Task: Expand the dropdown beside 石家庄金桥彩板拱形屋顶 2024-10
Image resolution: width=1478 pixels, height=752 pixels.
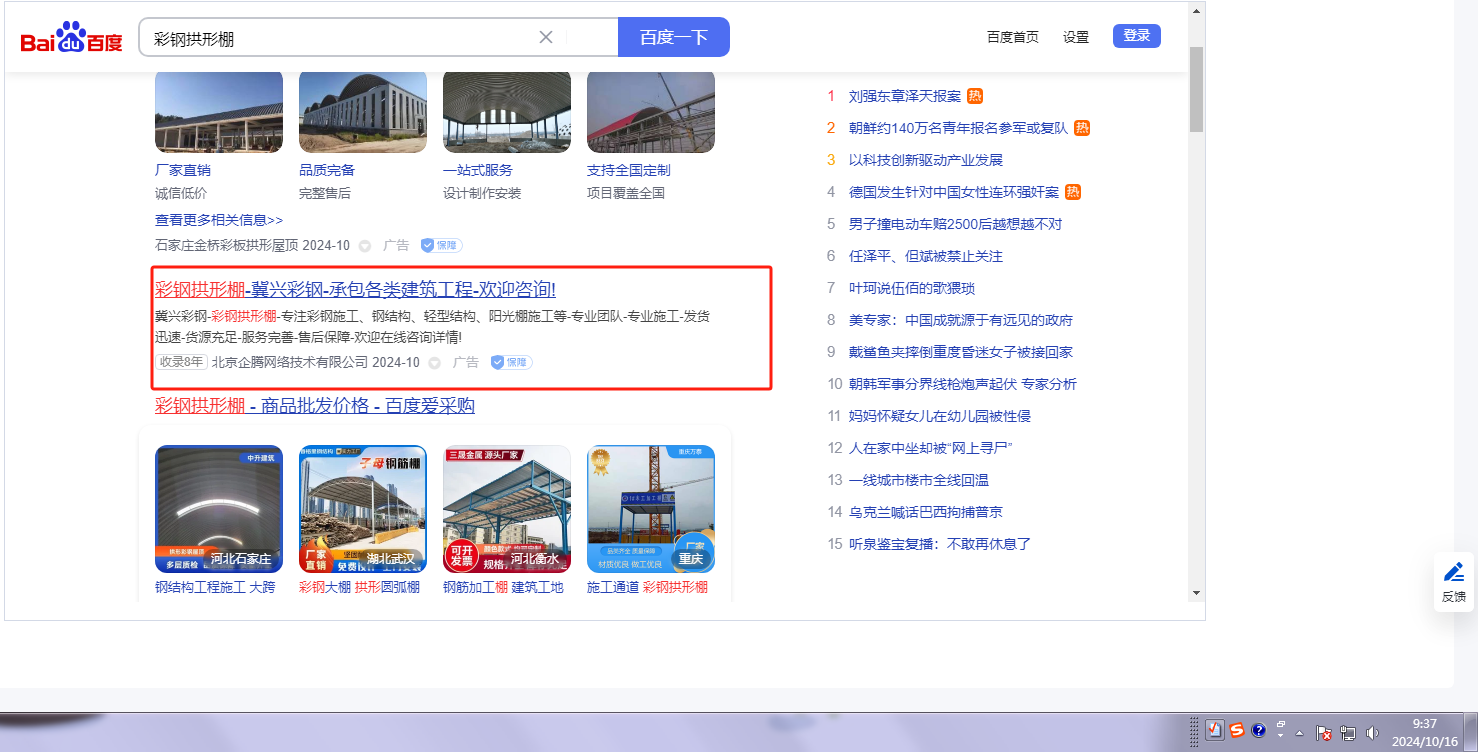Action: 365,246
